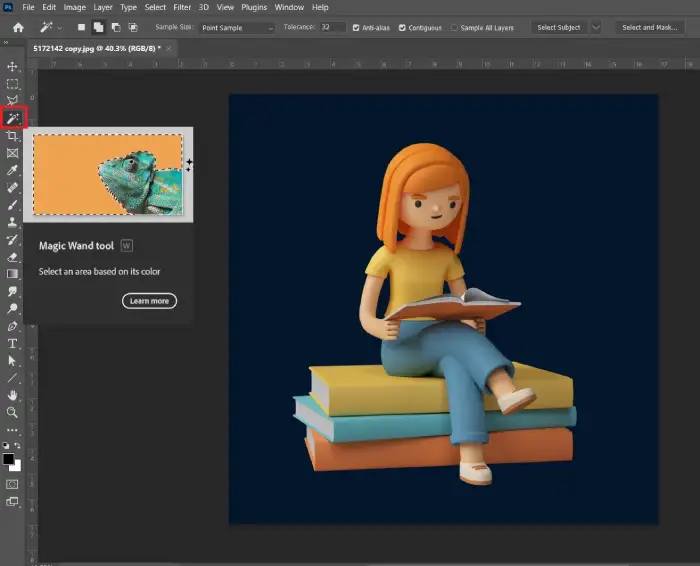Open the Filter menu

(x=182, y=7)
